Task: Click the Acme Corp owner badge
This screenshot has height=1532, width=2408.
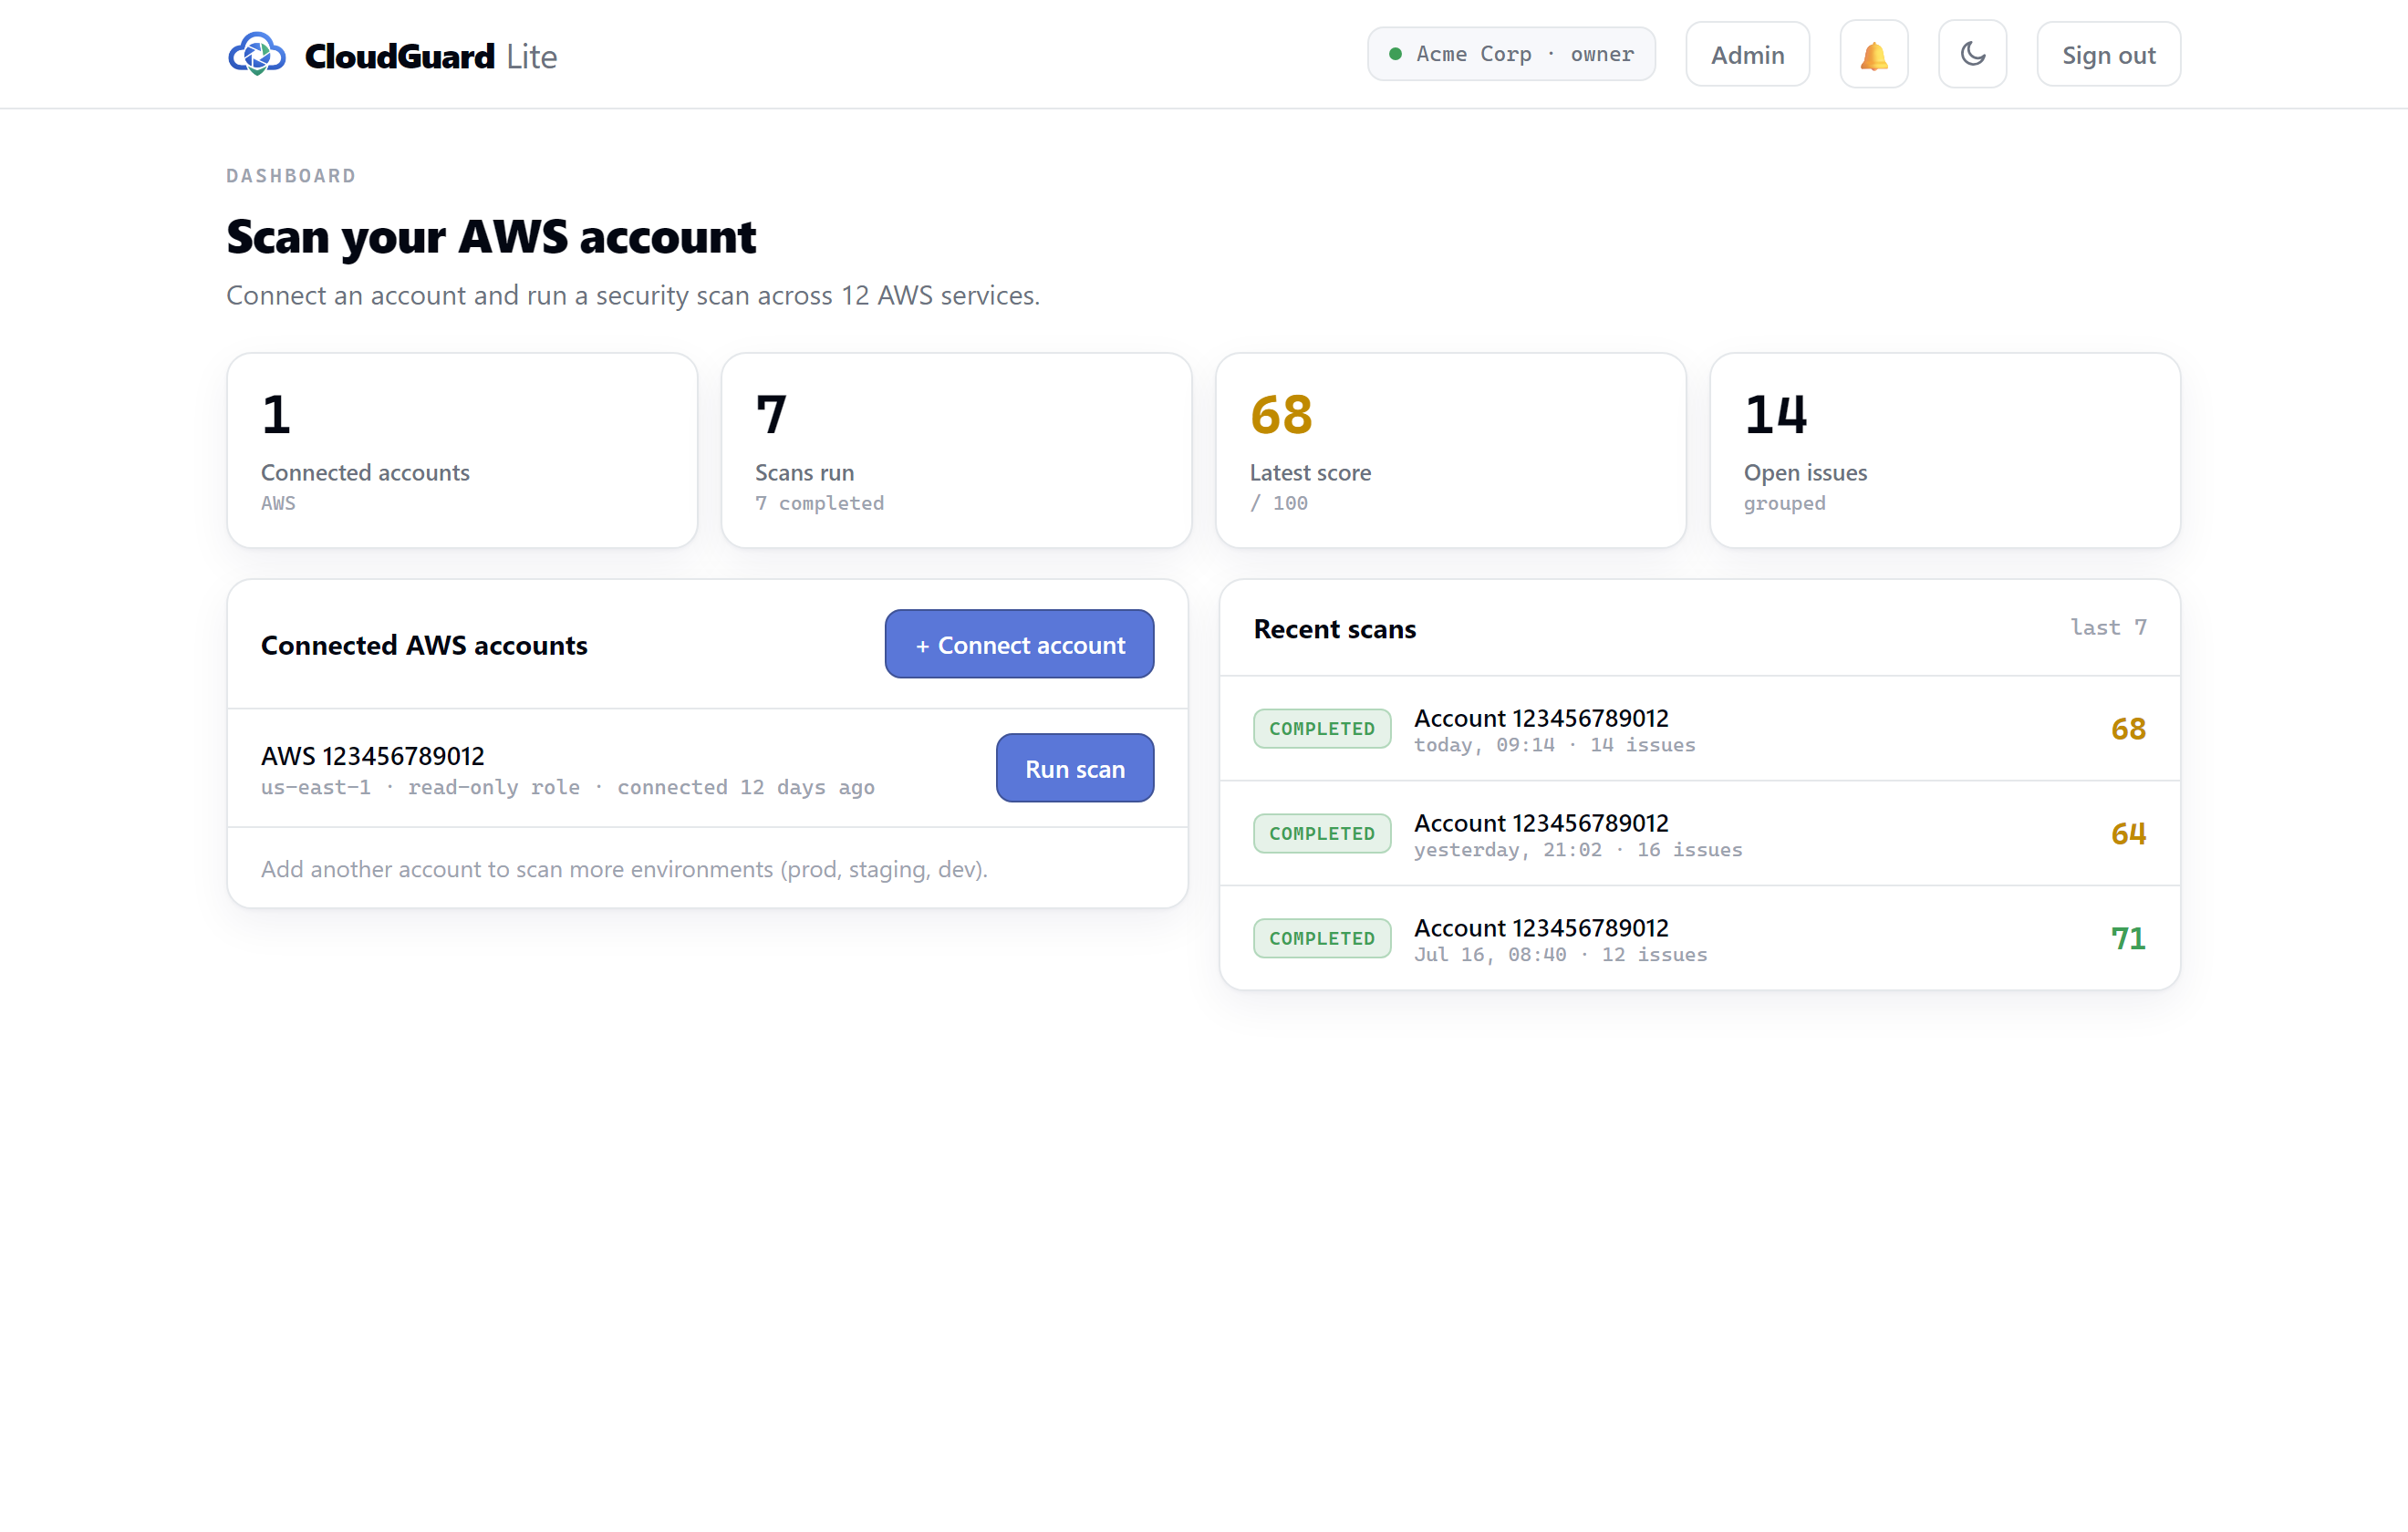Action: click(1511, 54)
